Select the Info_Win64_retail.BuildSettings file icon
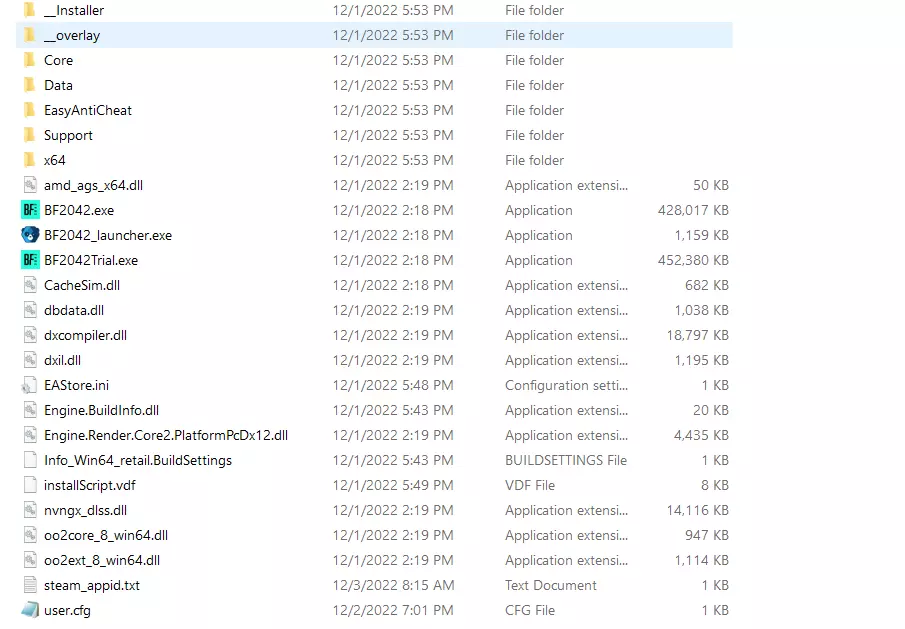The image size is (905, 629). (x=30, y=460)
